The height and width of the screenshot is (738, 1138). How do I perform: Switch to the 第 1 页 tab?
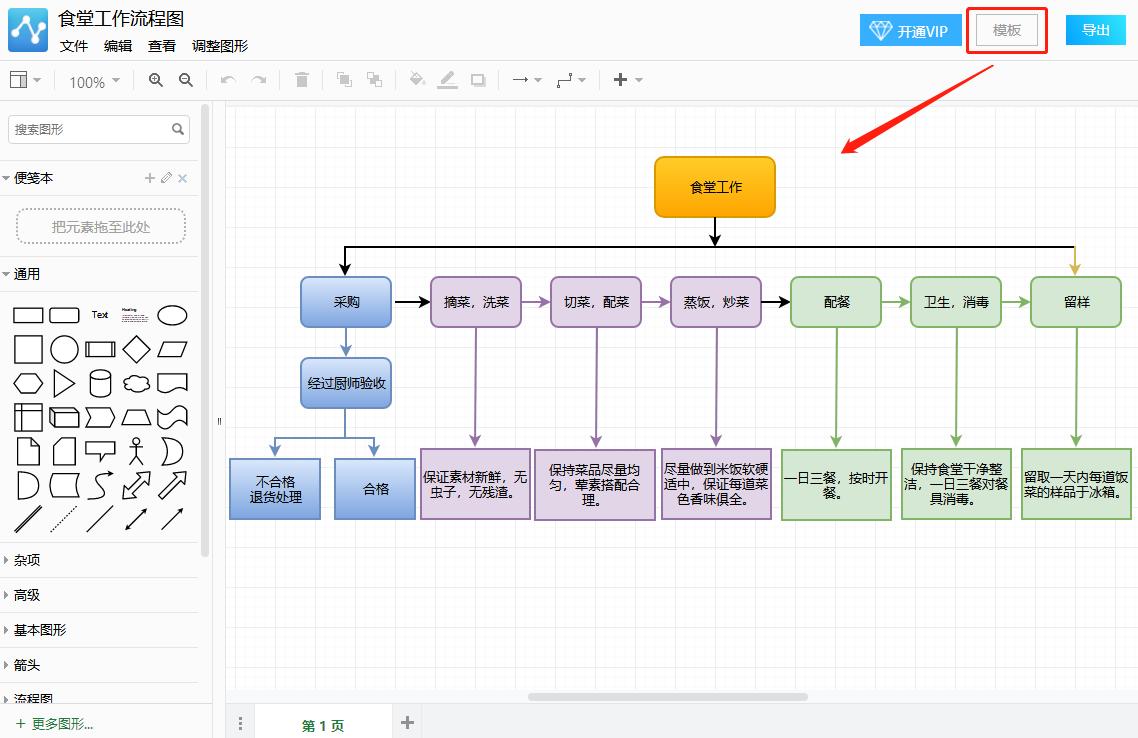pyautogui.click(x=322, y=726)
